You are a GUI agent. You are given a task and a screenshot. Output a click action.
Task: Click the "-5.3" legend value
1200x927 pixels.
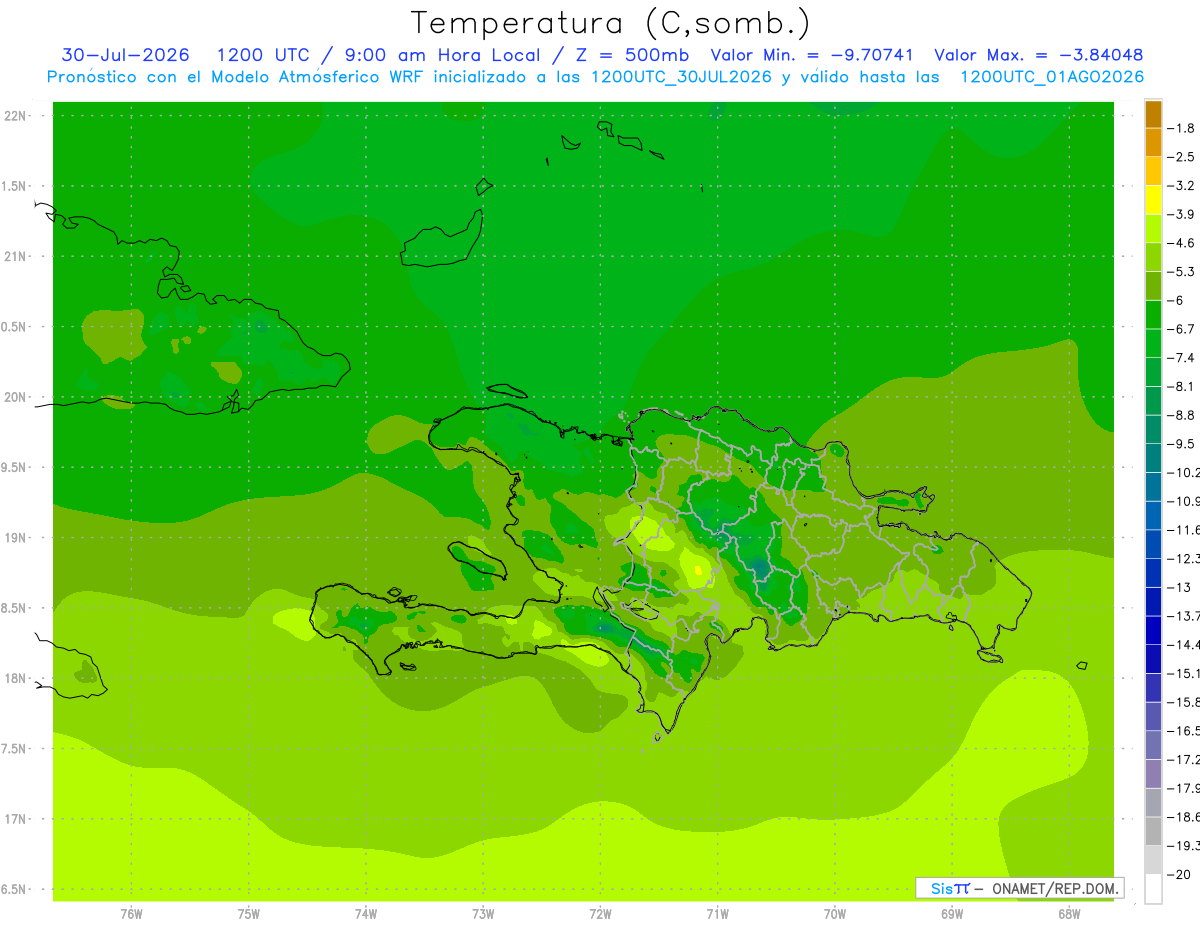coord(1182,272)
